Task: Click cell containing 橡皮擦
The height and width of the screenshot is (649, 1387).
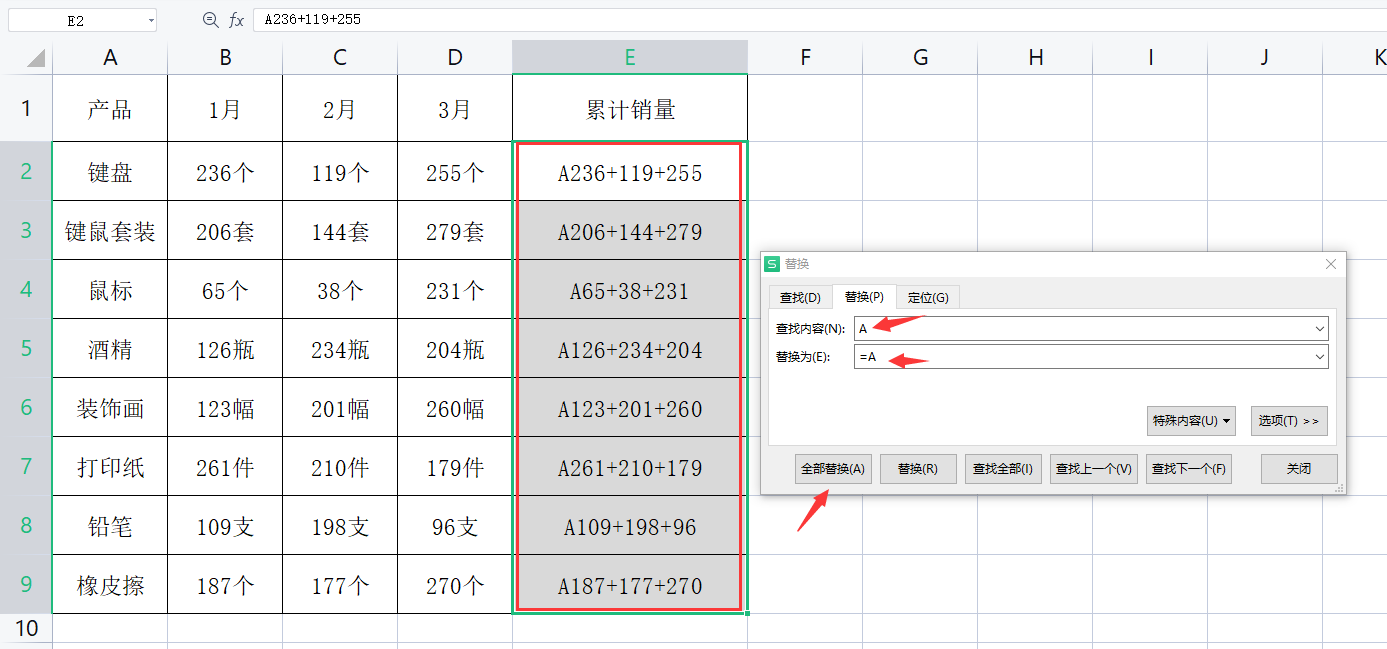Action: point(110,586)
